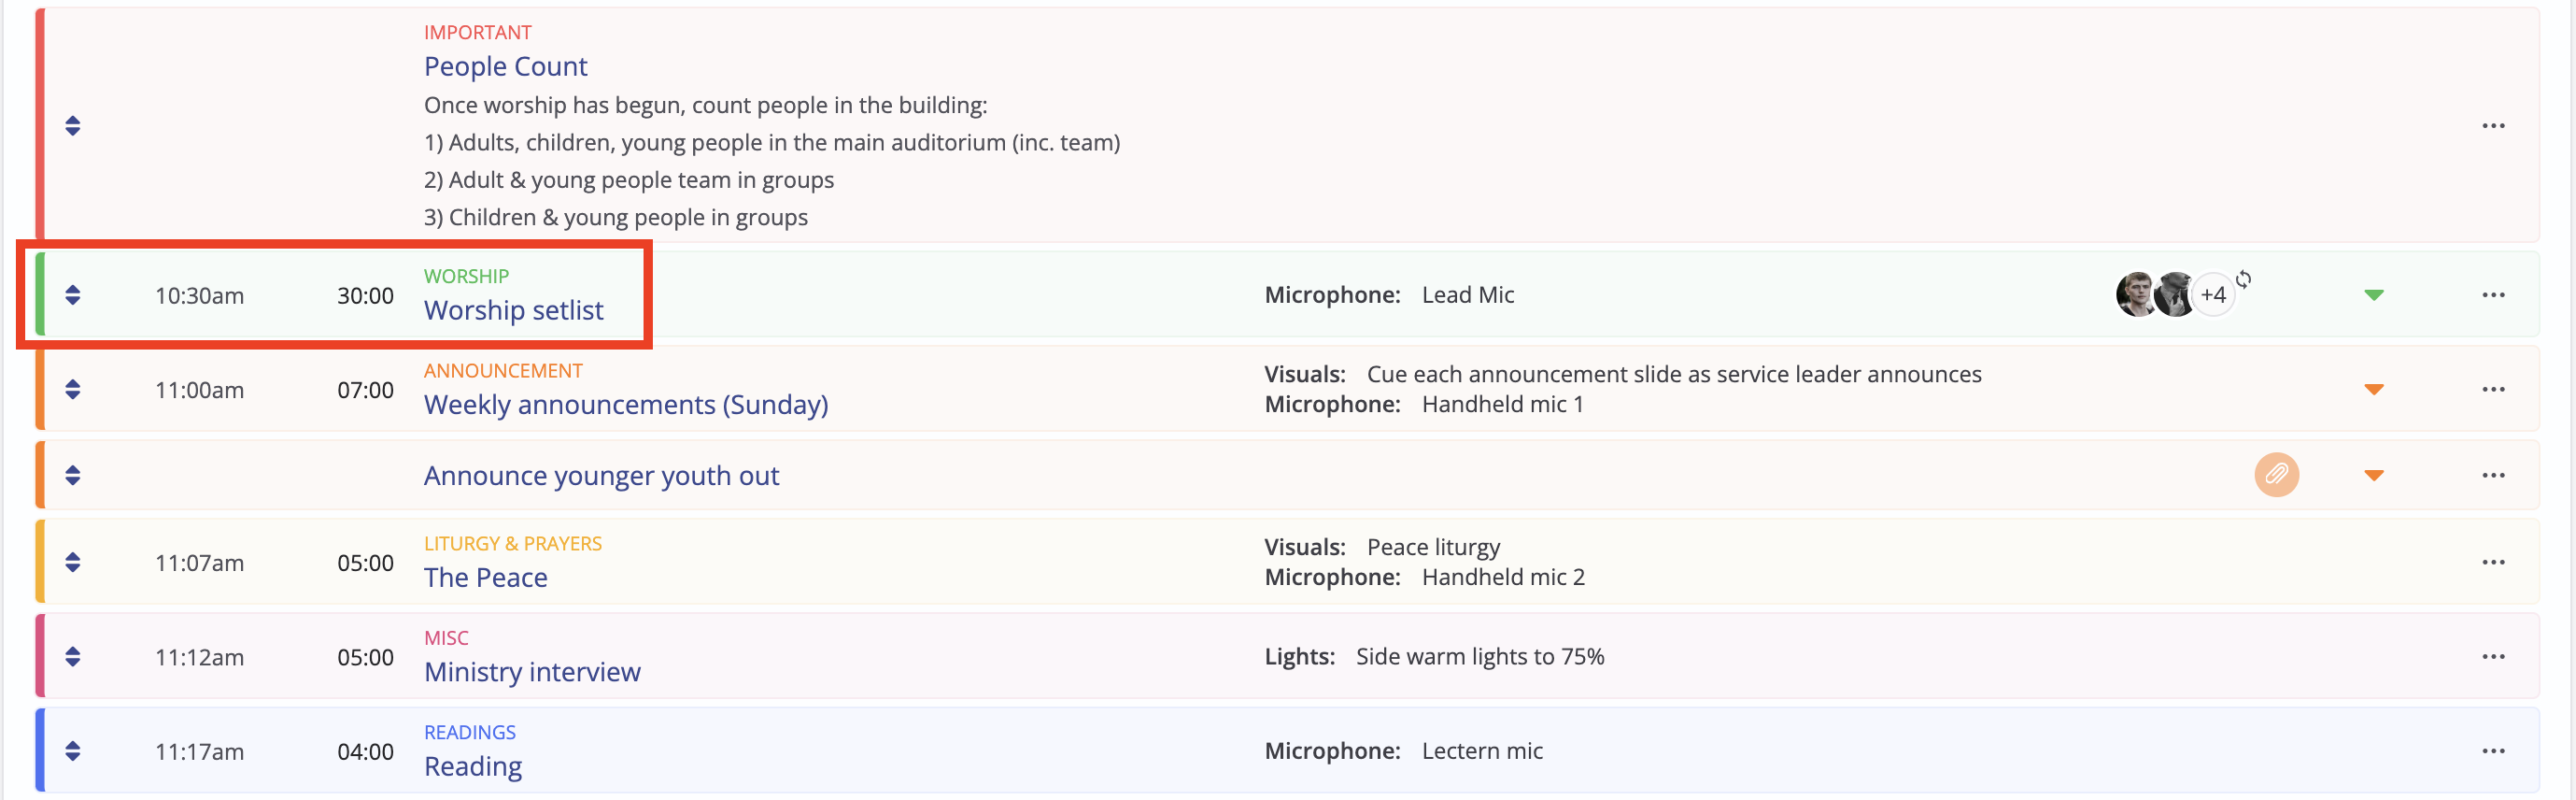This screenshot has height=800, width=2576.
Task: Open the Weekly announcements (Sunday) item
Action: pos(626,405)
